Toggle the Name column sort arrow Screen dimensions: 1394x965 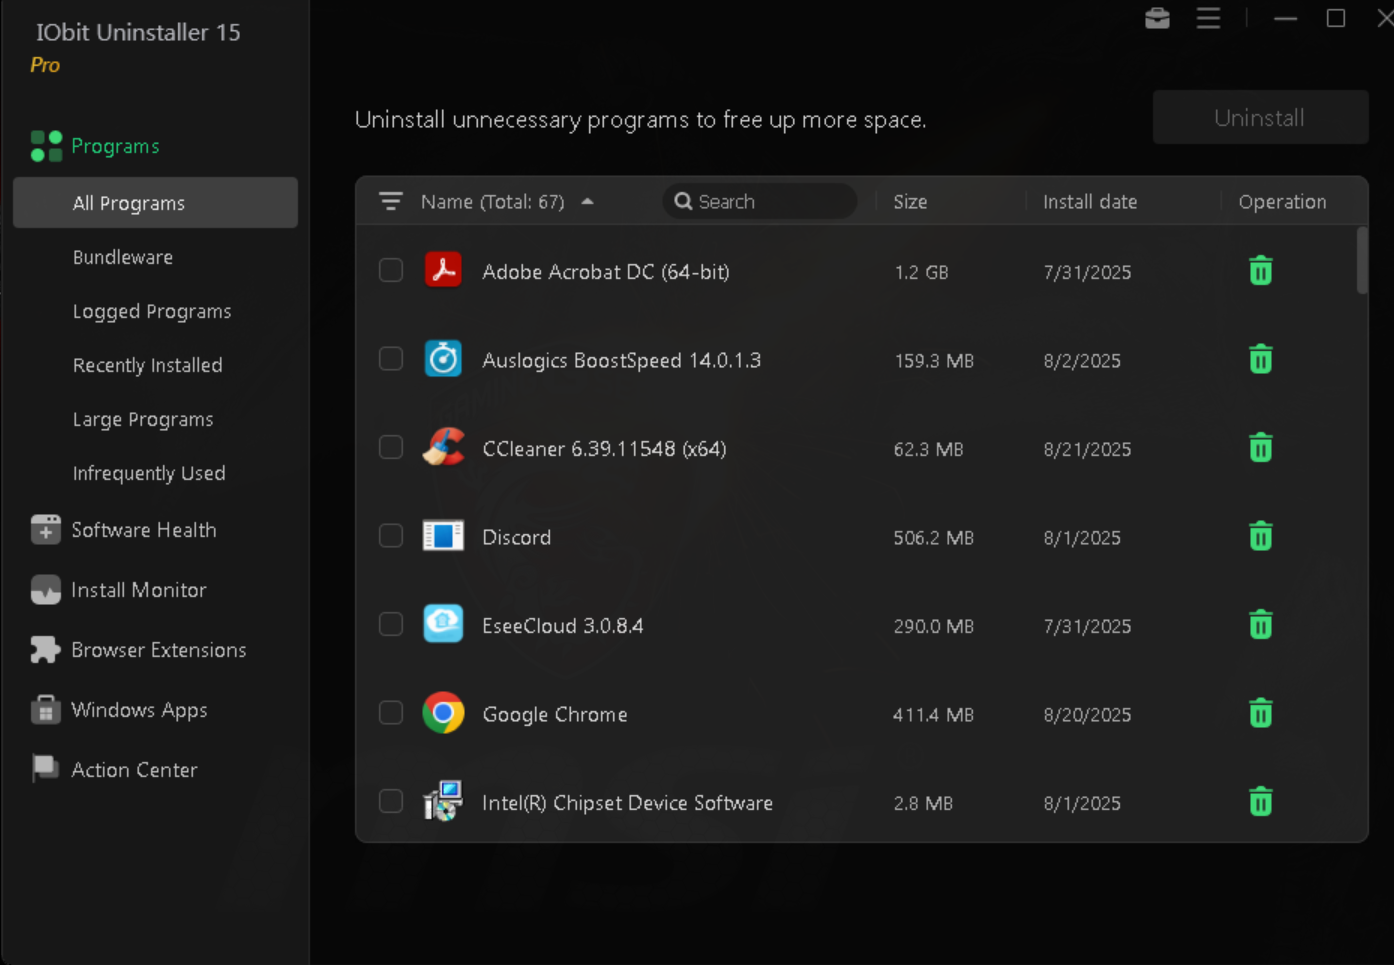coord(588,201)
